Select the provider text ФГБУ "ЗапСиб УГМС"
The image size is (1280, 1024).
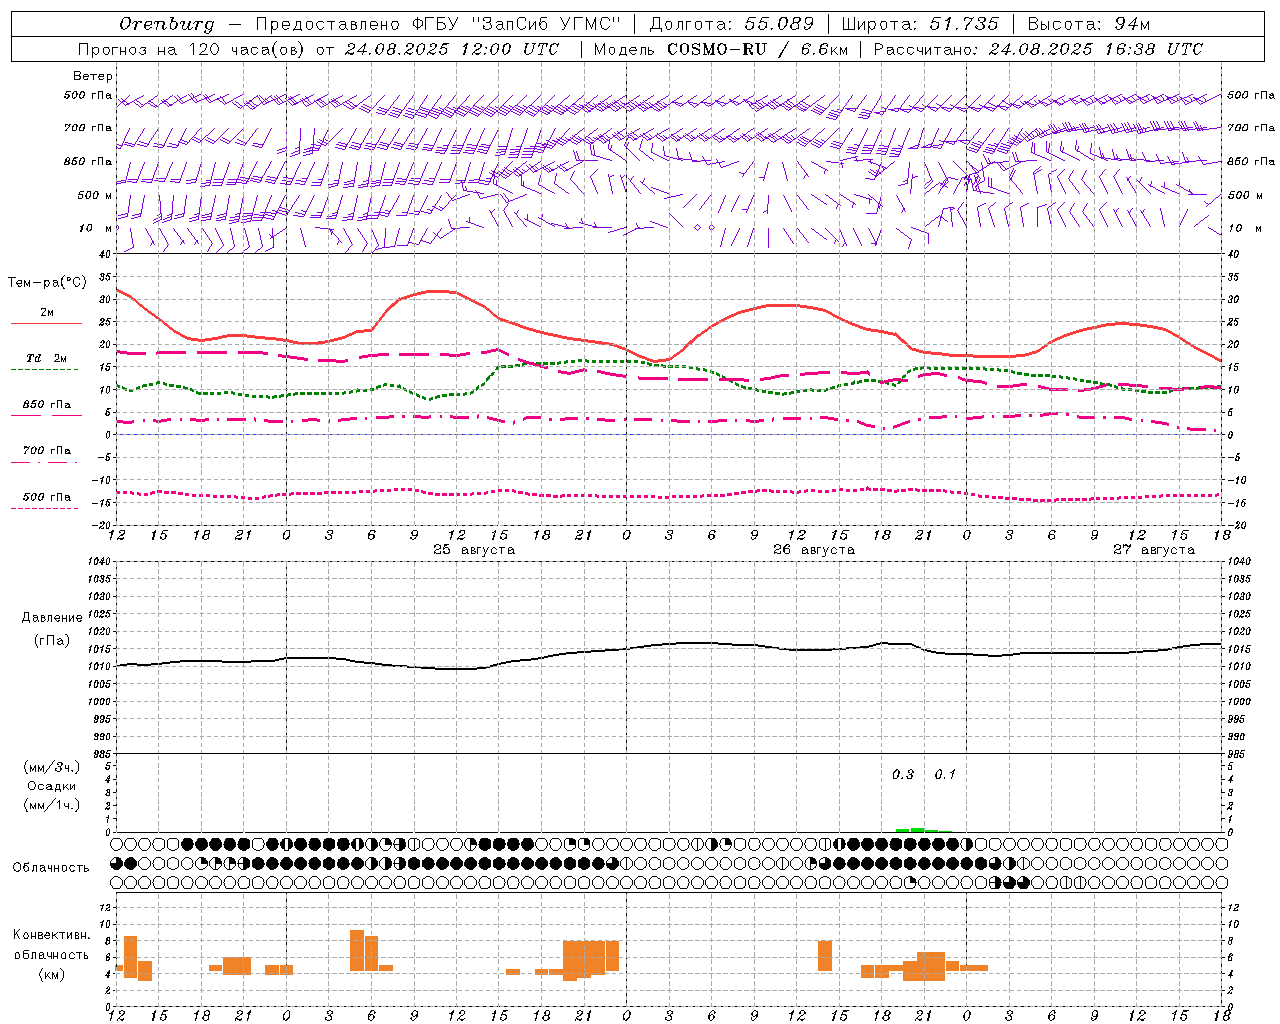tap(517, 24)
